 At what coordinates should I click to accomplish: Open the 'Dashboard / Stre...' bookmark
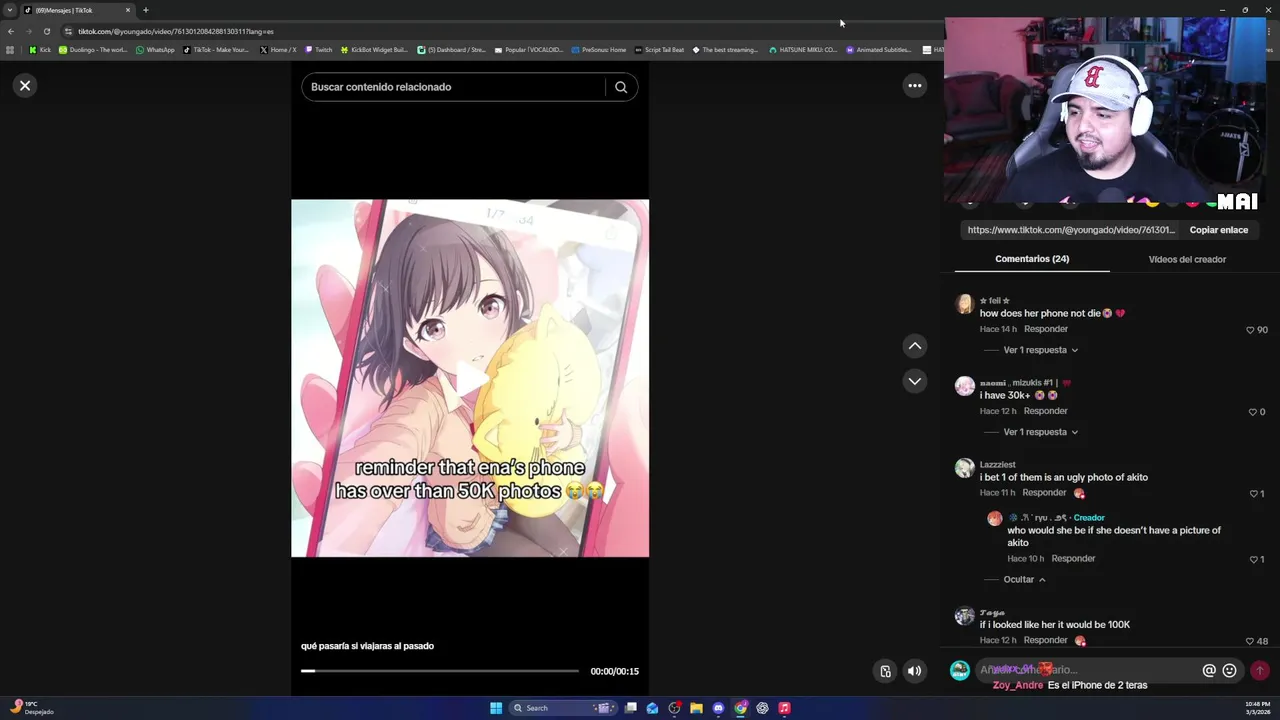[451, 50]
